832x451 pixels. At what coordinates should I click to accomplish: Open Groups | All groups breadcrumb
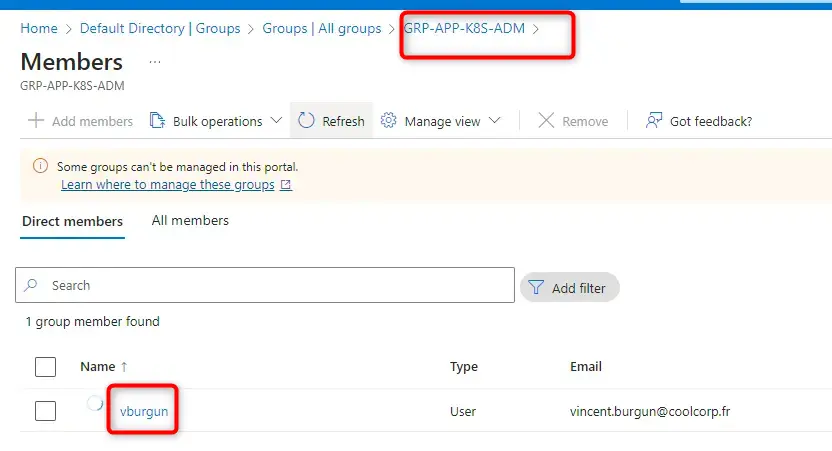point(322,28)
